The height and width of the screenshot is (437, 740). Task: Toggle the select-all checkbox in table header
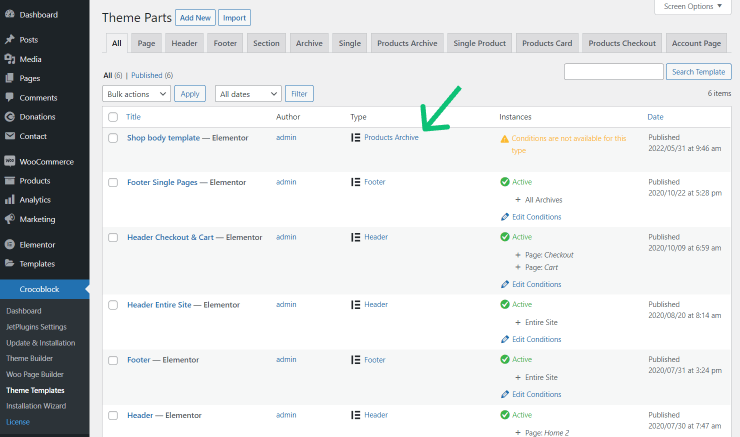113,117
